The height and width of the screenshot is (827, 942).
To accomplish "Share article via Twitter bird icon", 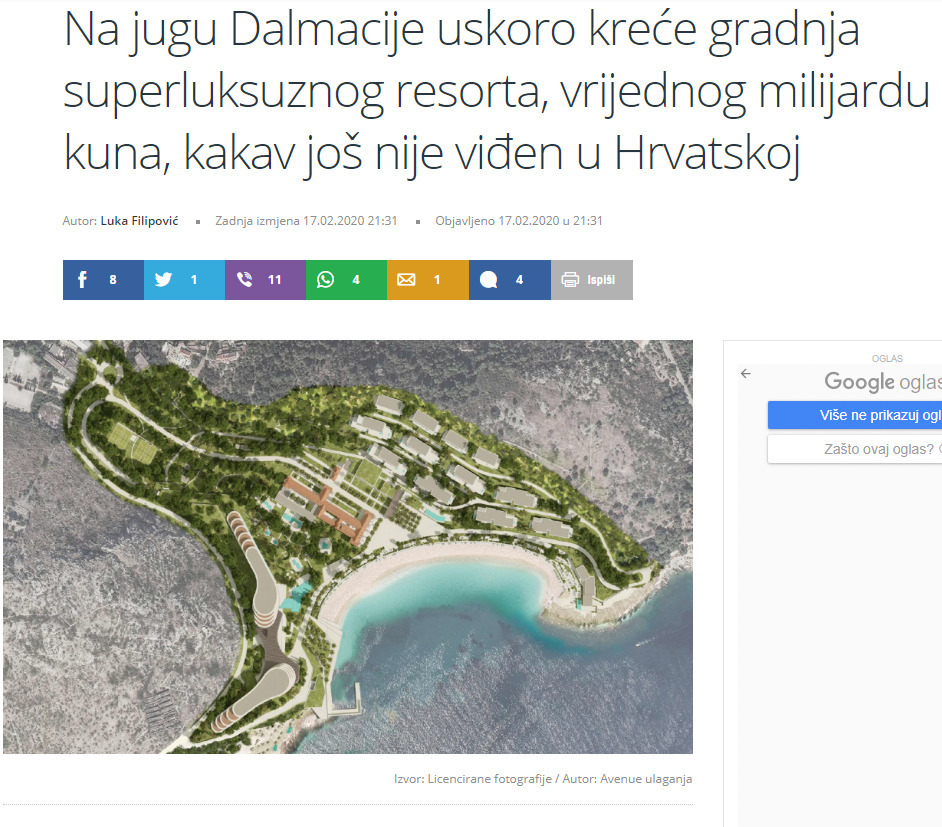I will tap(164, 280).
